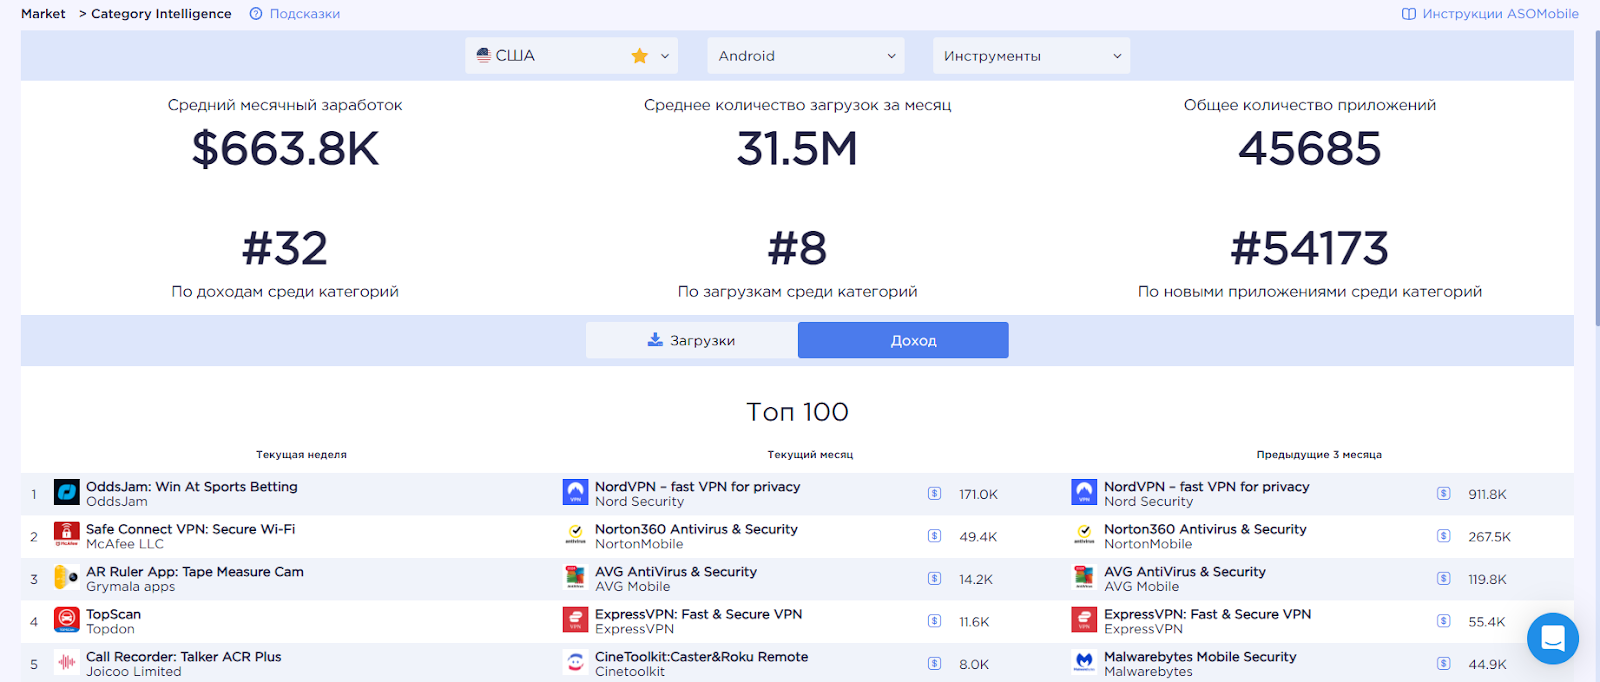Click the Предыдущие 3 месяца column header

(x=1319, y=455)
